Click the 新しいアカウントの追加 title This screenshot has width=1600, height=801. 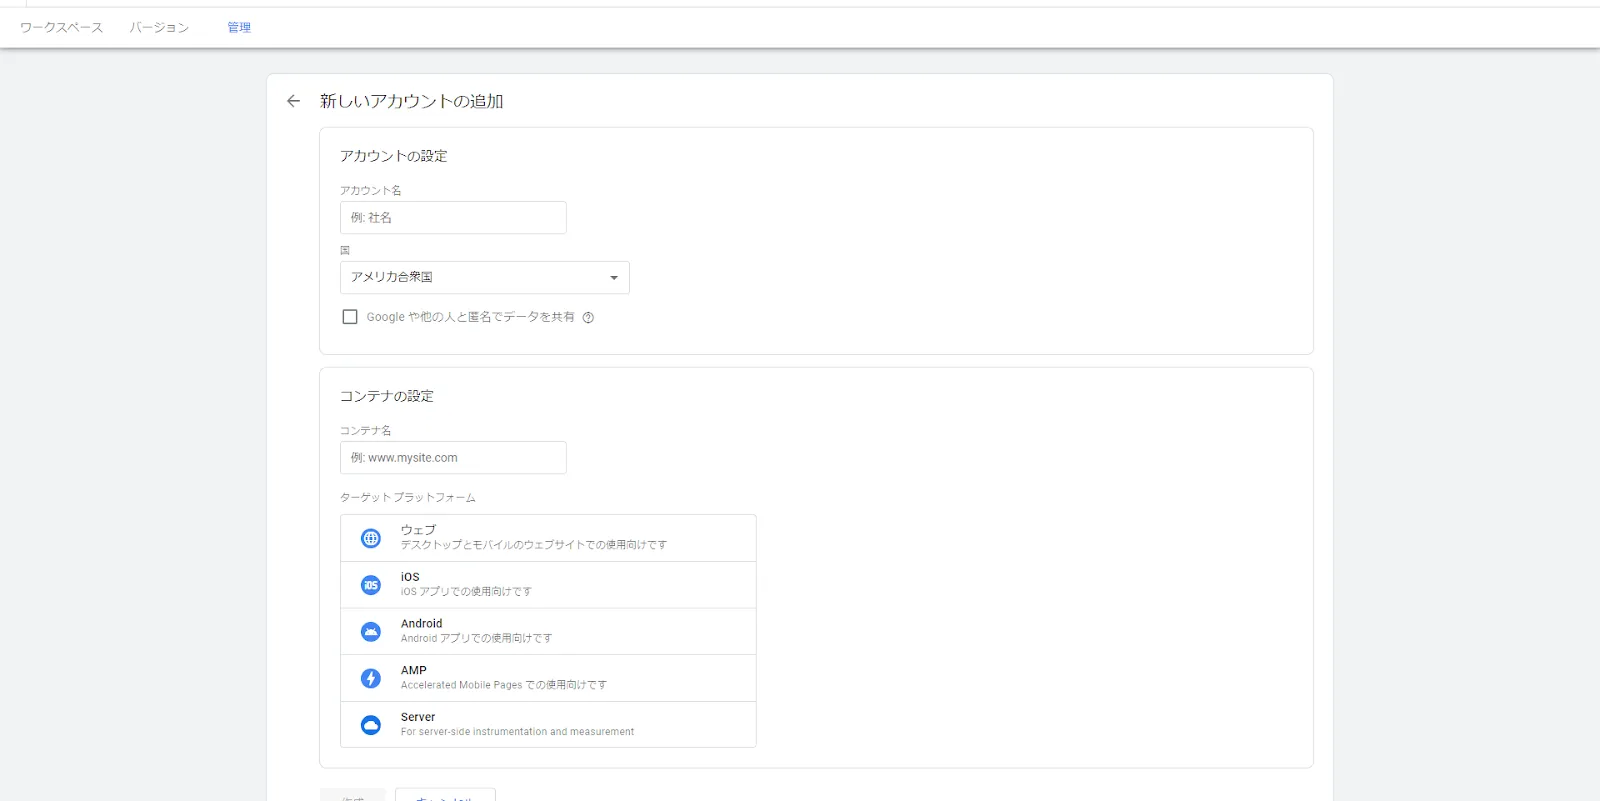[411, 101]
